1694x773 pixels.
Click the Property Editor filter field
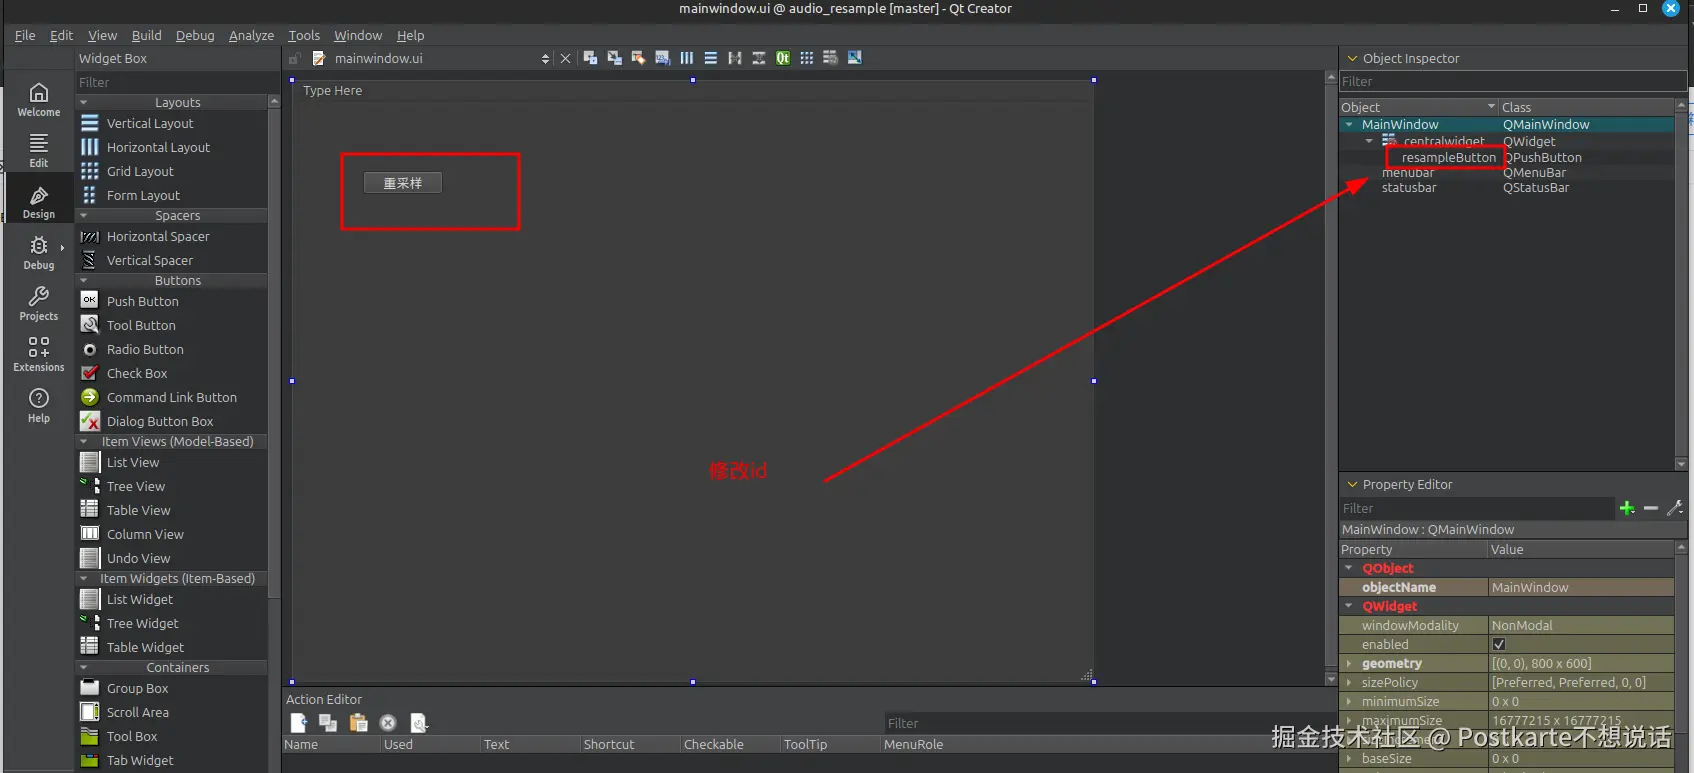[1476, 508]
